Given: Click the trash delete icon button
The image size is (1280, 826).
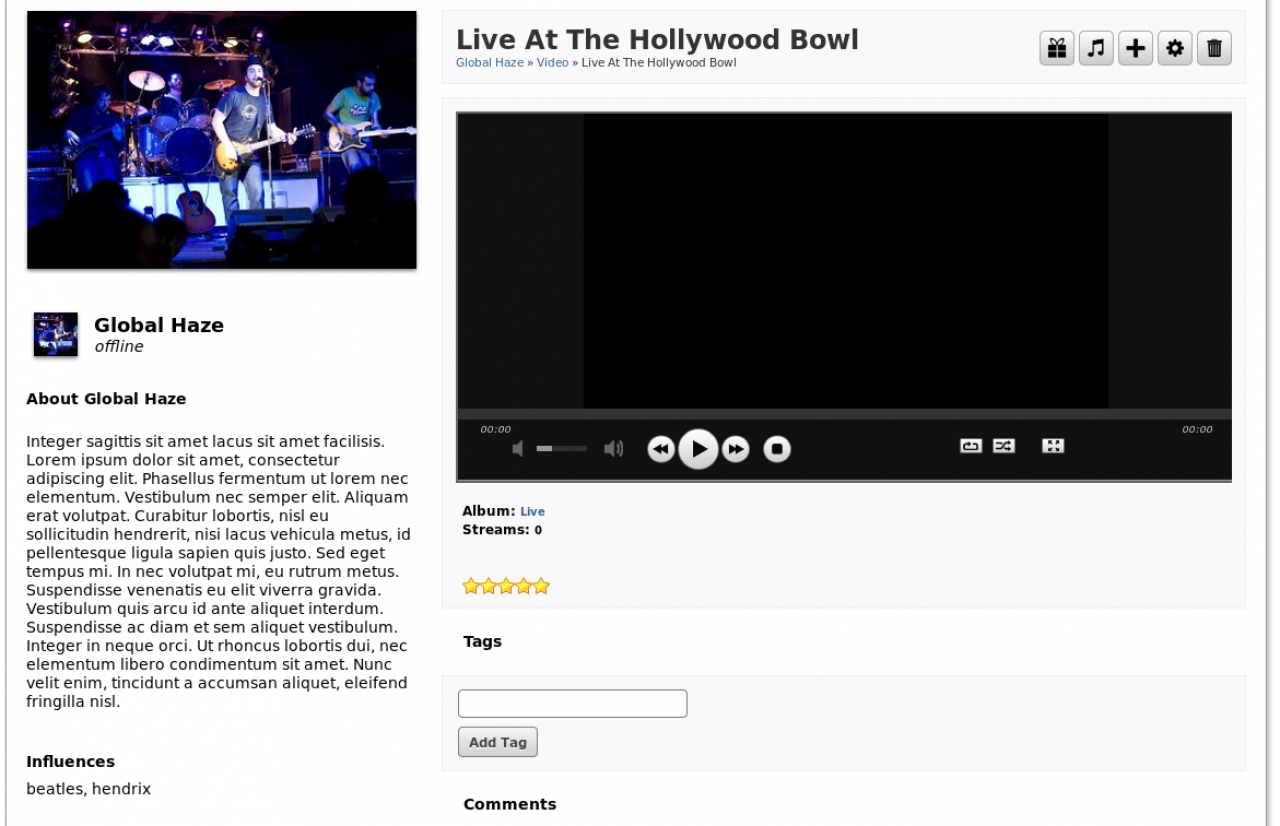Looking at the screenshot, I should (x=1214, y=48).
